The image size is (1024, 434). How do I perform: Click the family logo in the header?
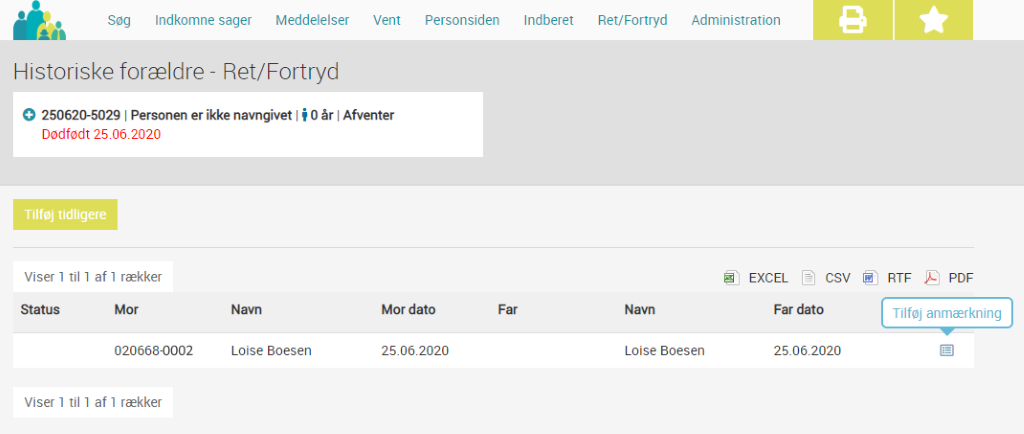(40, 20)
